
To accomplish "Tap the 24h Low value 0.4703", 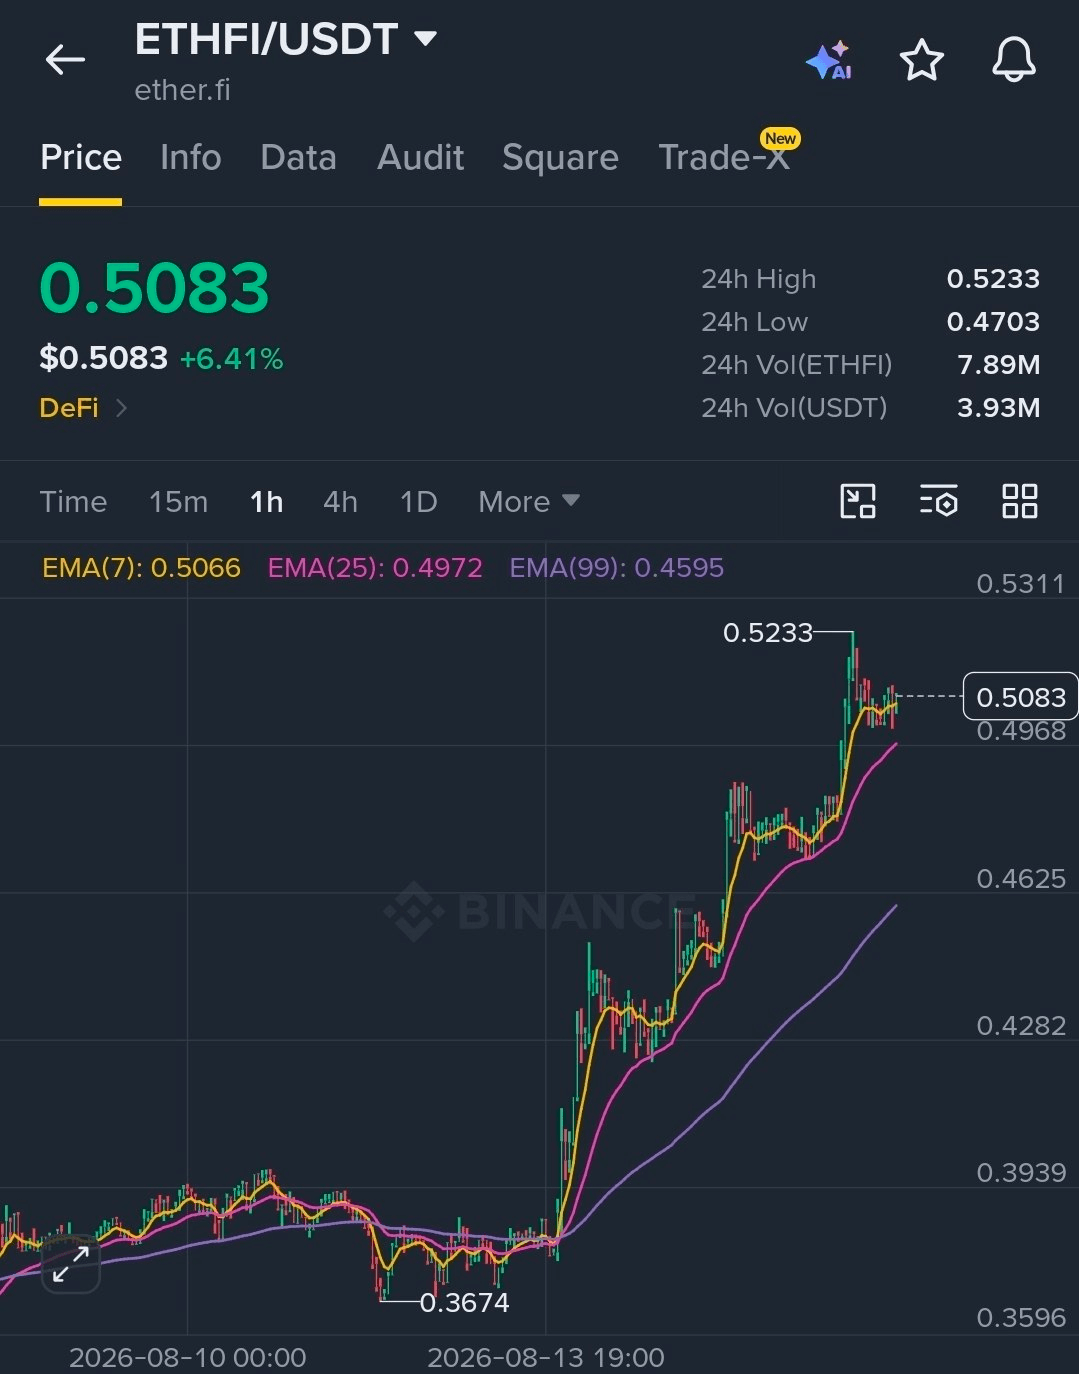I will click(993, 322).
